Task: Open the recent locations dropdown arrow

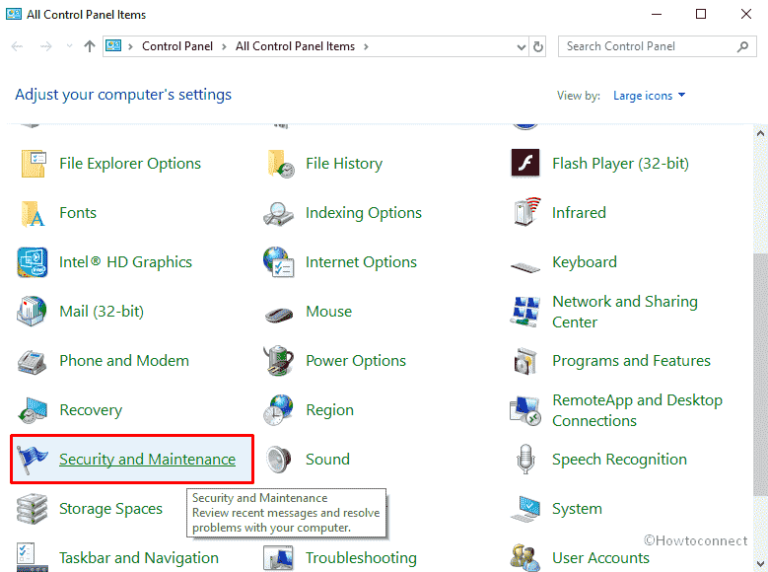Action: pyautogui.click(x=69, y=47)
